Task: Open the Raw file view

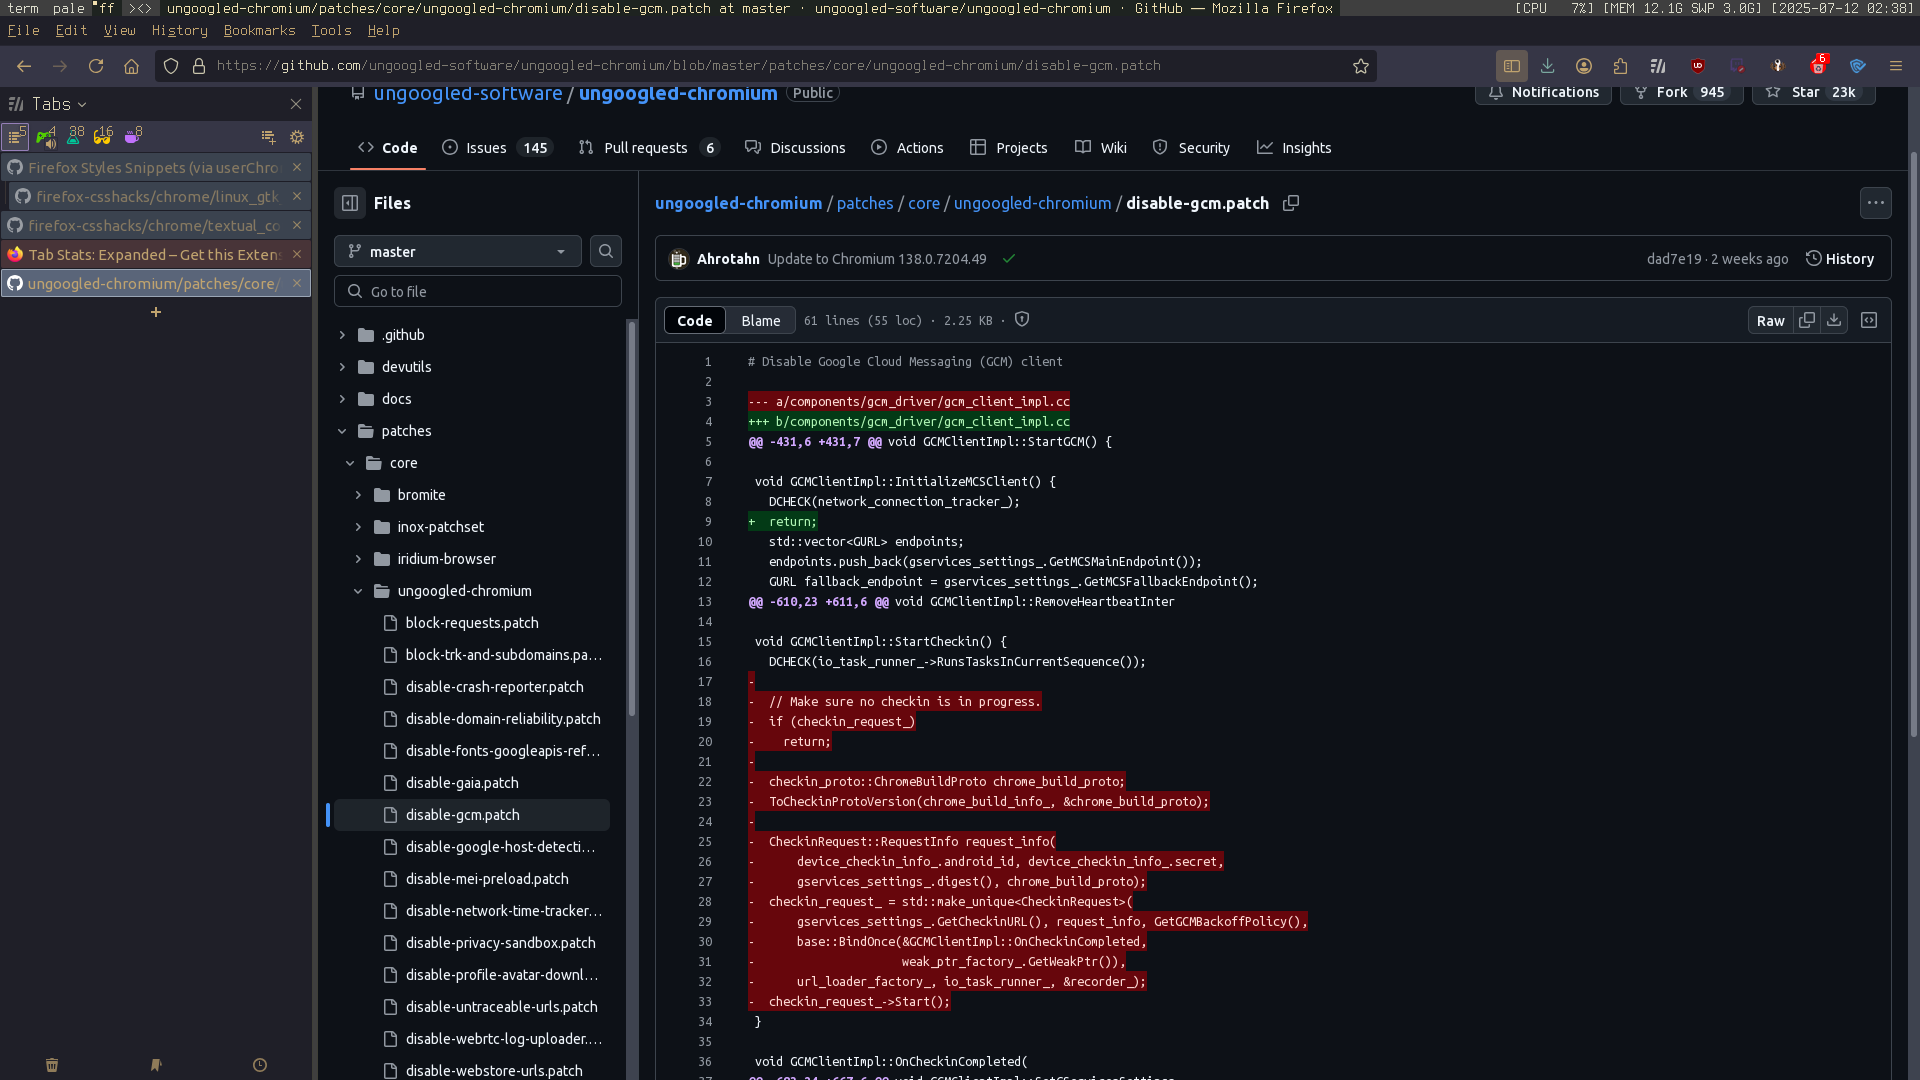Action: tap(1770, 320)
